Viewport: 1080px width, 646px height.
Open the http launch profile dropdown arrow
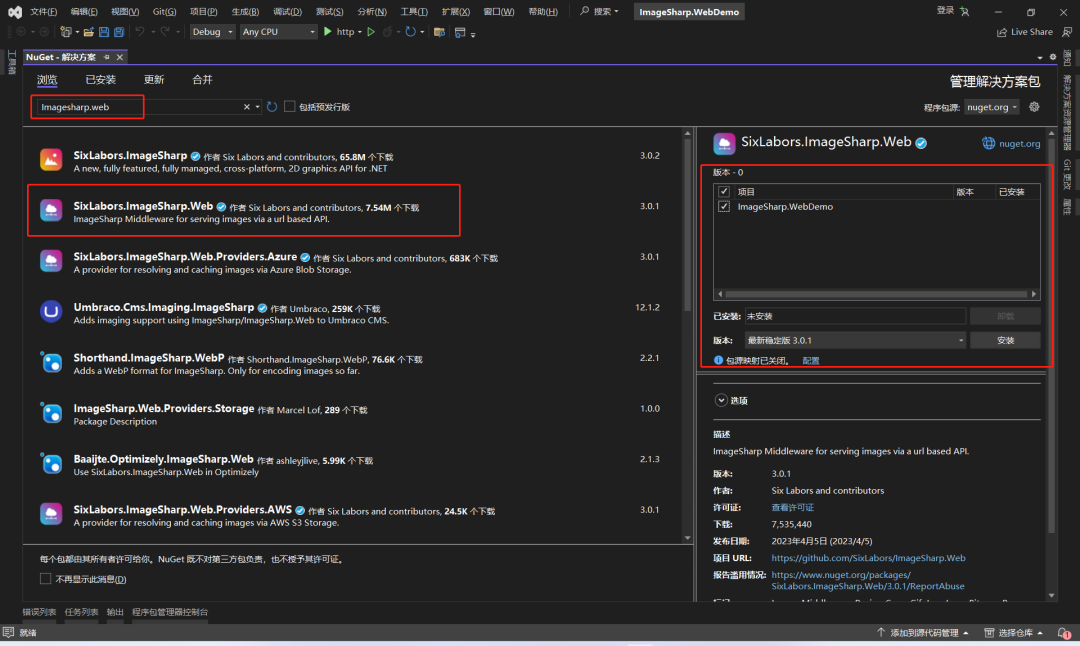click(x=360, y=32)
